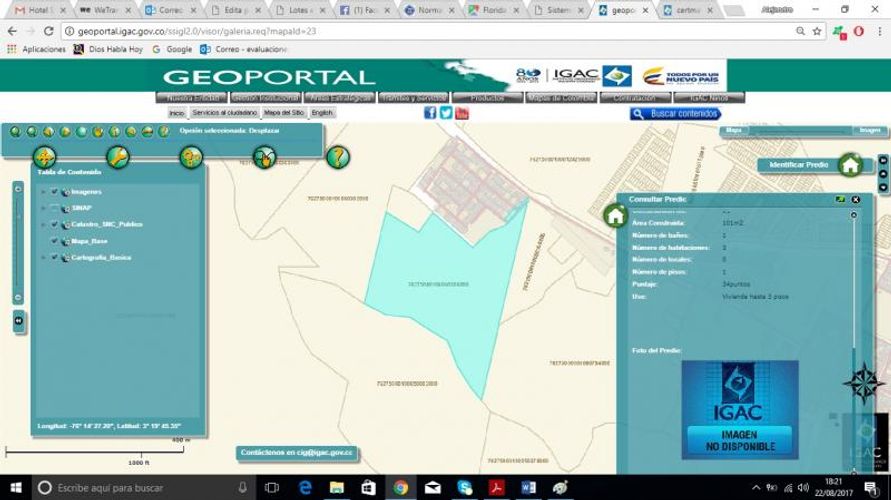Viewport: 891px width, 500px height.
Task: Open the query search widget
Action: [x=191, y=157]
